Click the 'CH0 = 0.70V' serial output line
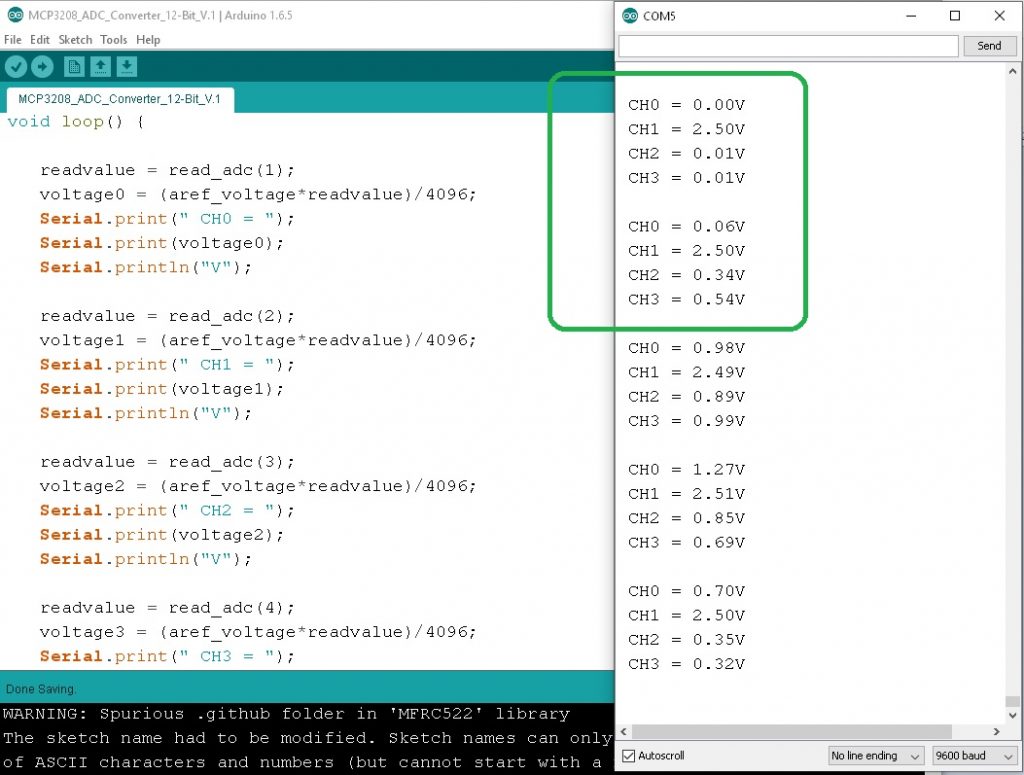1024x775 pixels. (686, 592)
